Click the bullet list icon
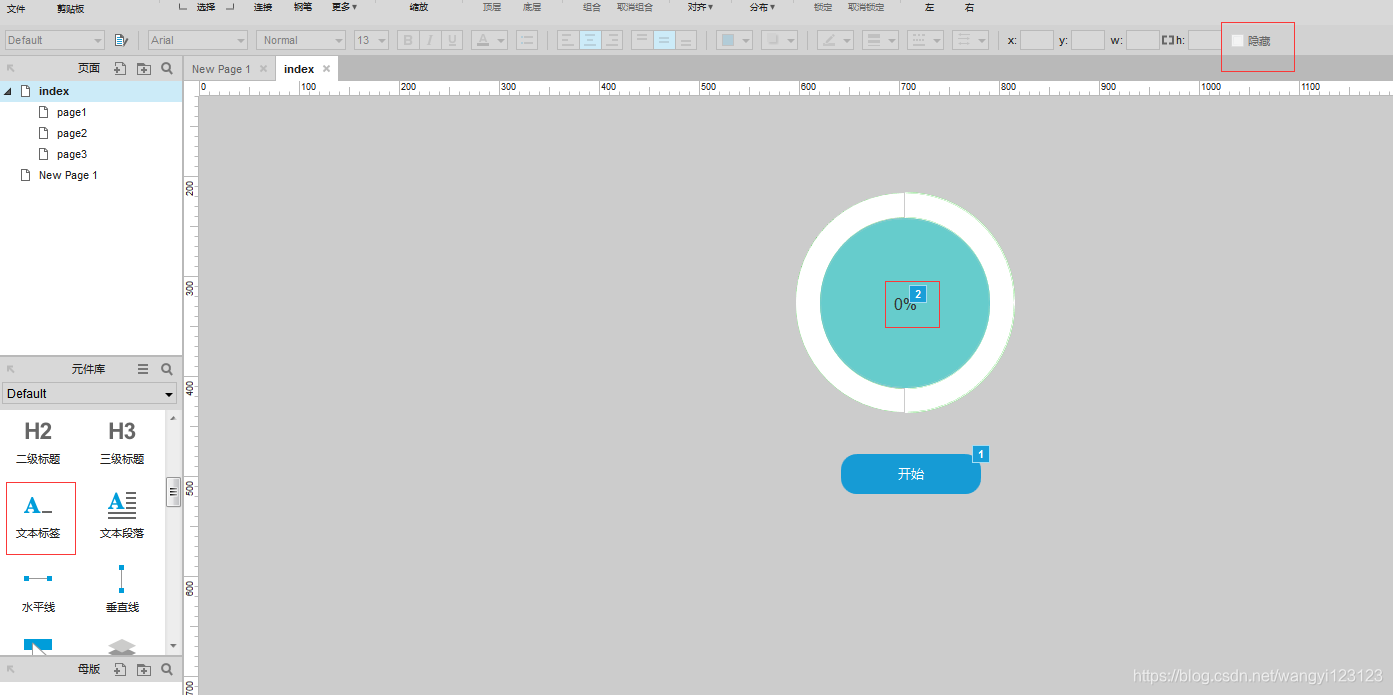Image resolution: width=1393 pixels, height=695 pixels. coord(526,40)
